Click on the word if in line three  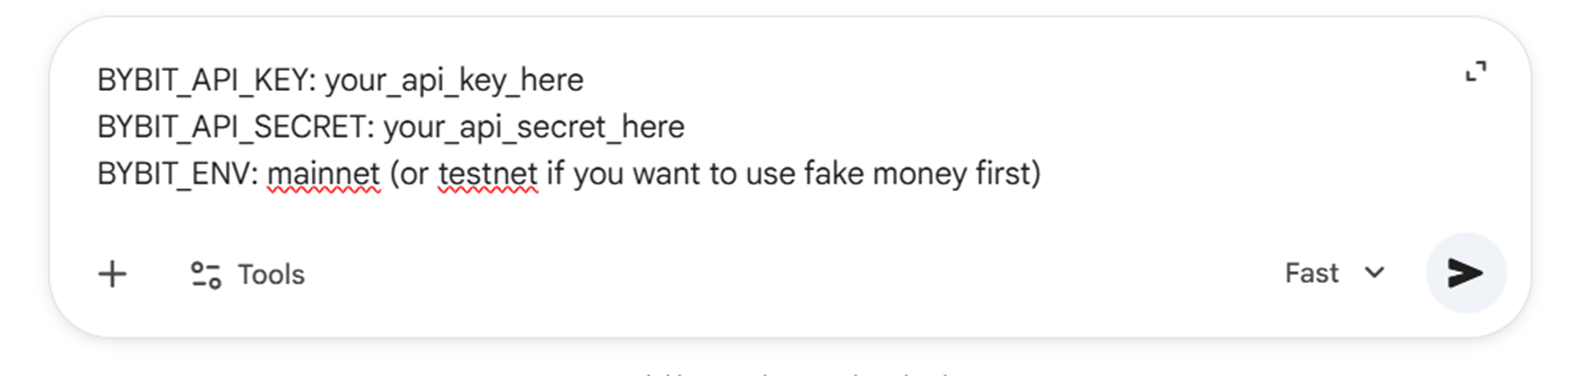pos(555,174)
